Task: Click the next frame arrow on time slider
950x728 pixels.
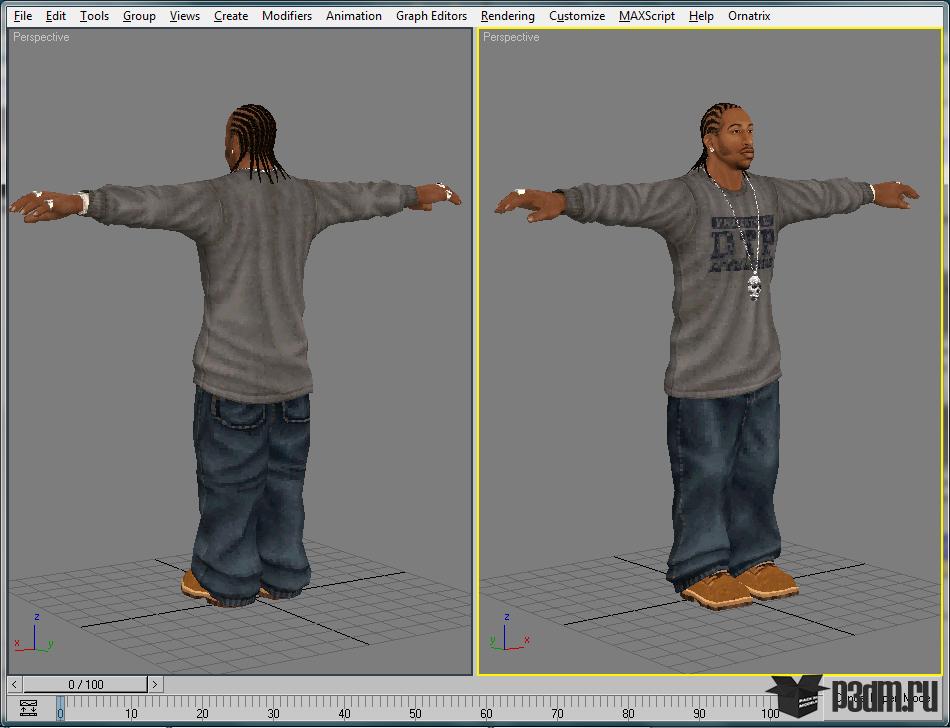Action: 155,684
